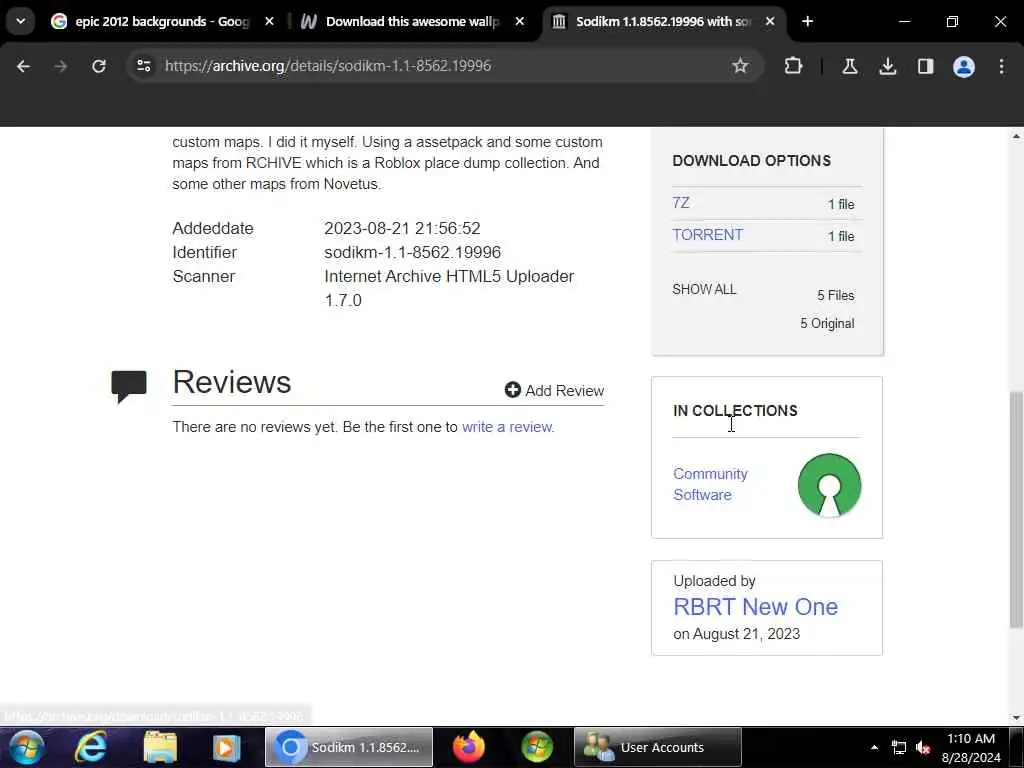The image size is (1024, 768).
Task: Click SHOW ALL download files
Action: (x=704, y=289)
